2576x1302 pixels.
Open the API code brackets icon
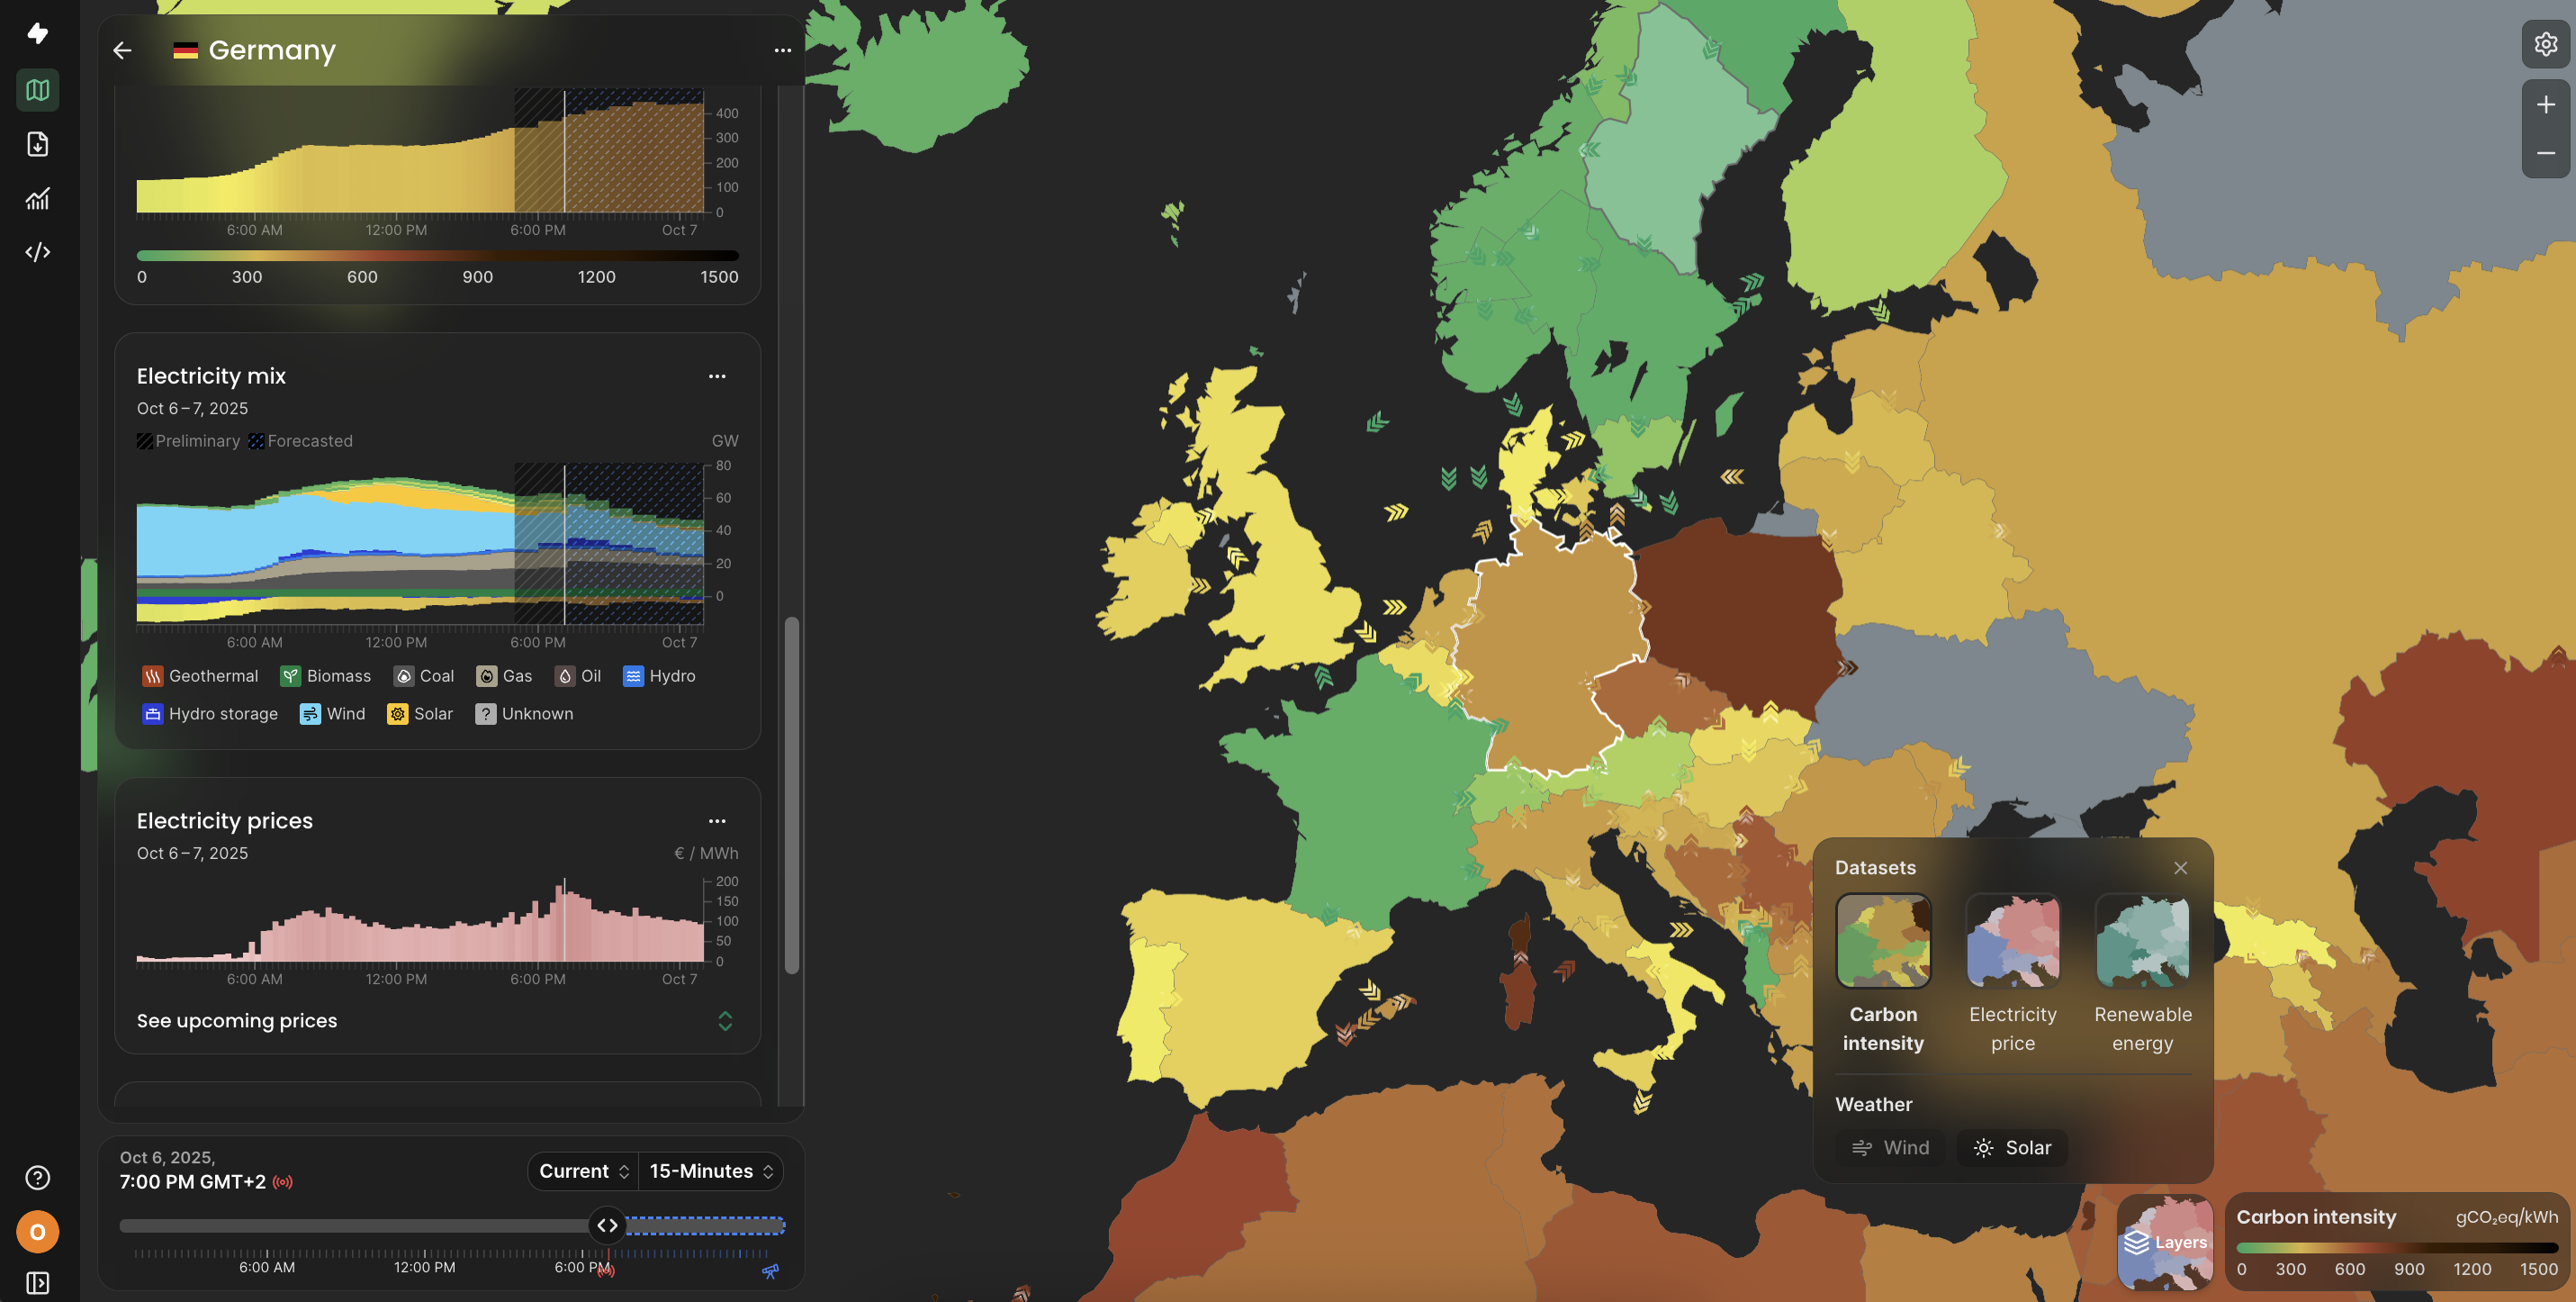tap(37, 252)
